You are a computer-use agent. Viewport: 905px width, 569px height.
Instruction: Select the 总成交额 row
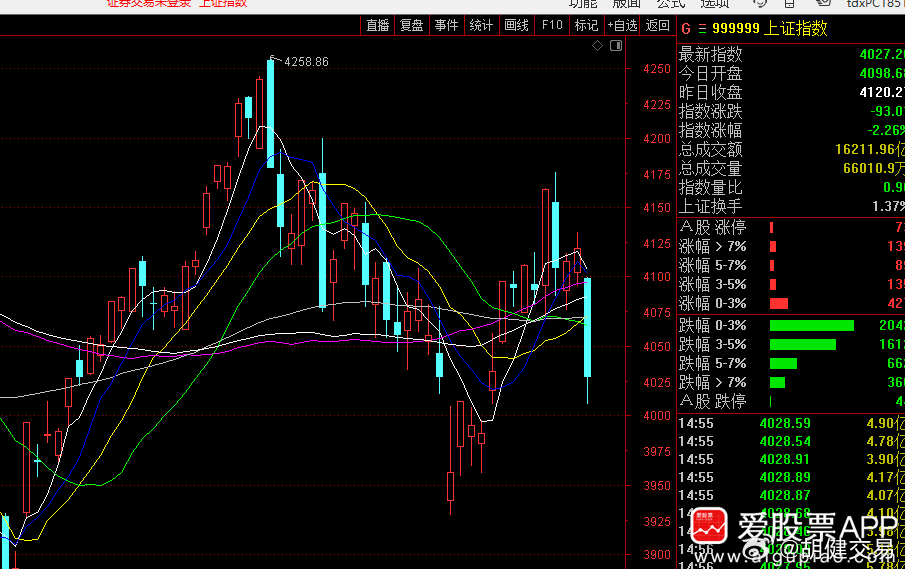click(791, 149)
